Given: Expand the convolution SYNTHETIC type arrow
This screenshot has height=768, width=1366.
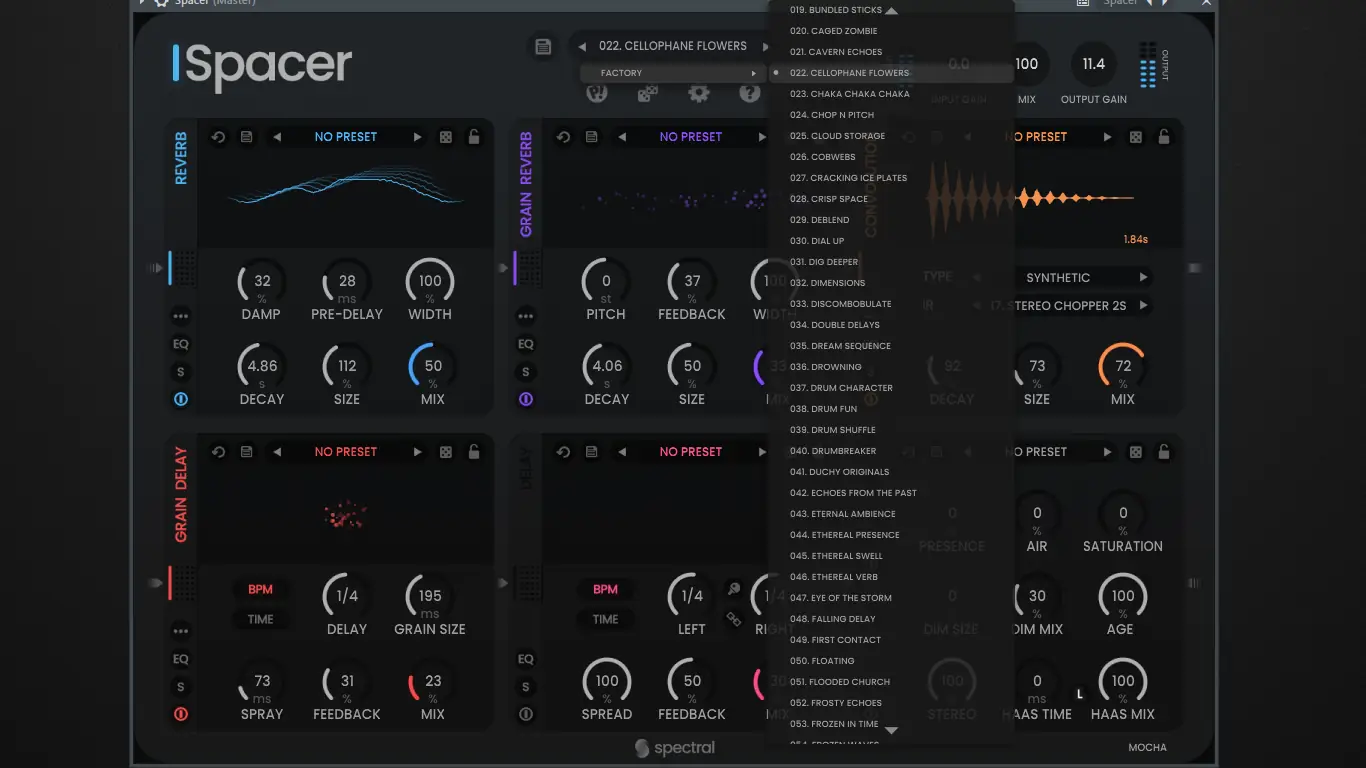Looking at the screenshot, I should [x=1143, y=277].
